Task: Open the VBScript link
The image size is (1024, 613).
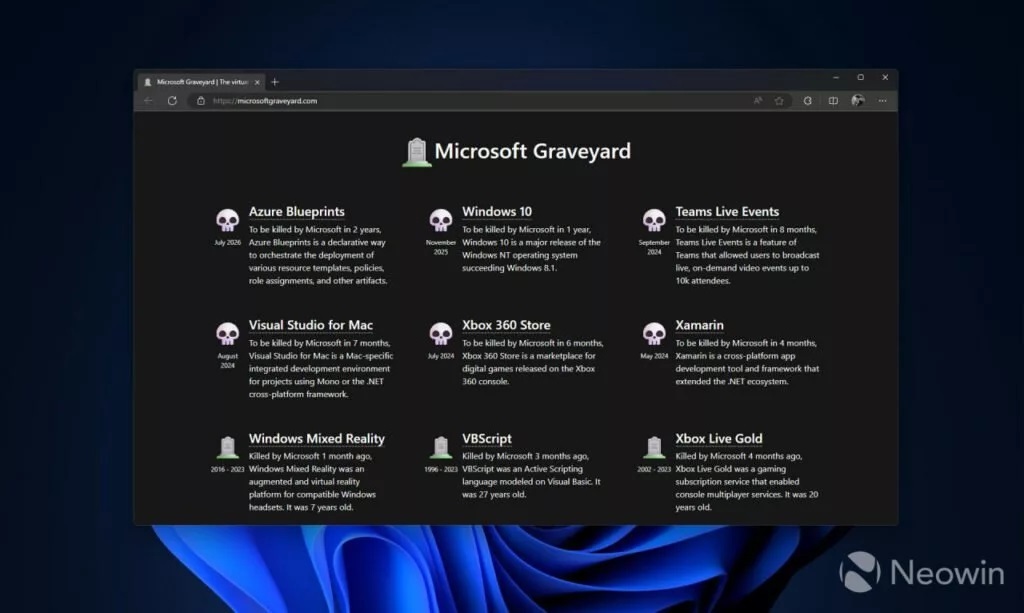Action: [x=487, y=439]
